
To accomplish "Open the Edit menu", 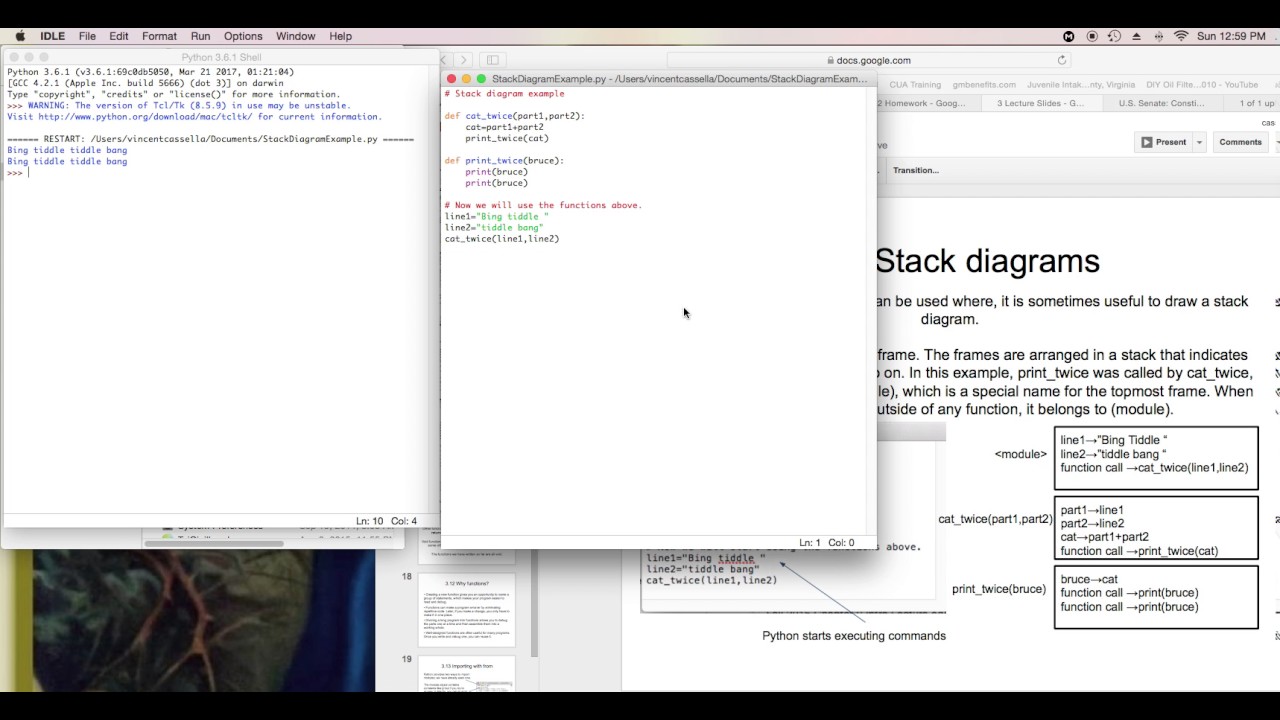I will point(119,36).
